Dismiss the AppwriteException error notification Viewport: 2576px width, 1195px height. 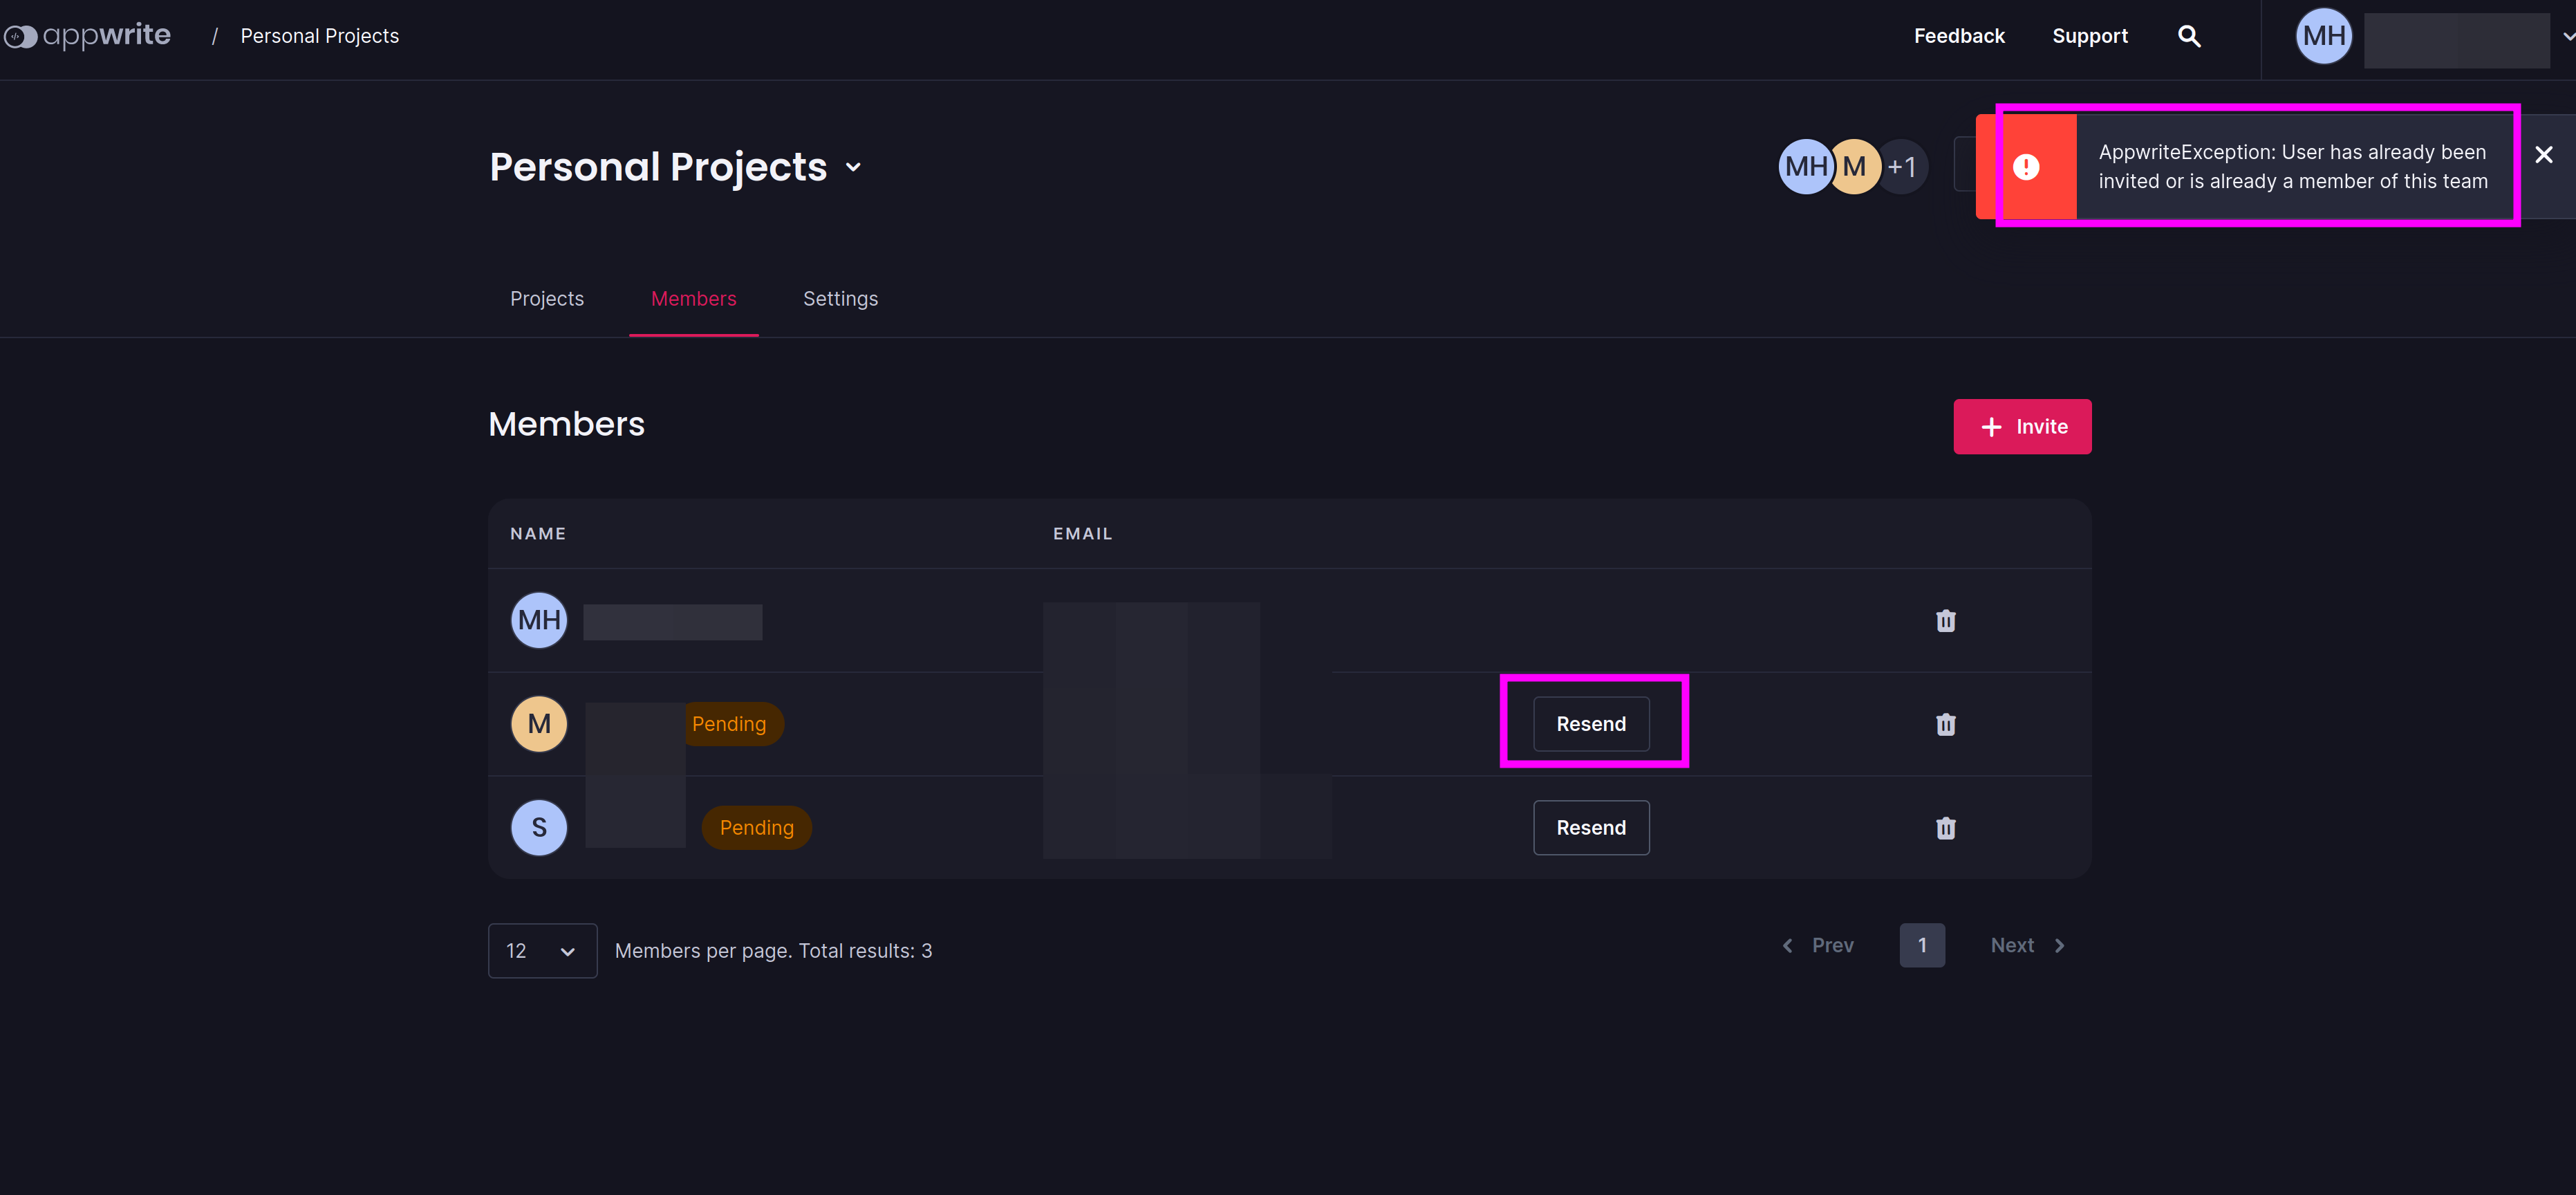pyautogui.click(x=2543, y=154)
